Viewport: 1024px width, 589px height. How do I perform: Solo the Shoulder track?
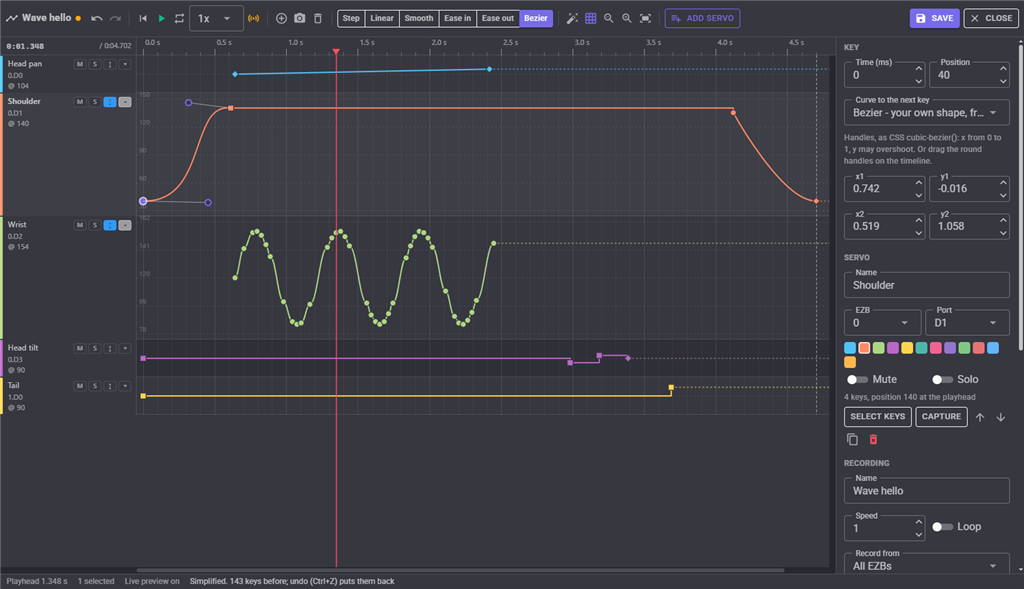[95, 102]
